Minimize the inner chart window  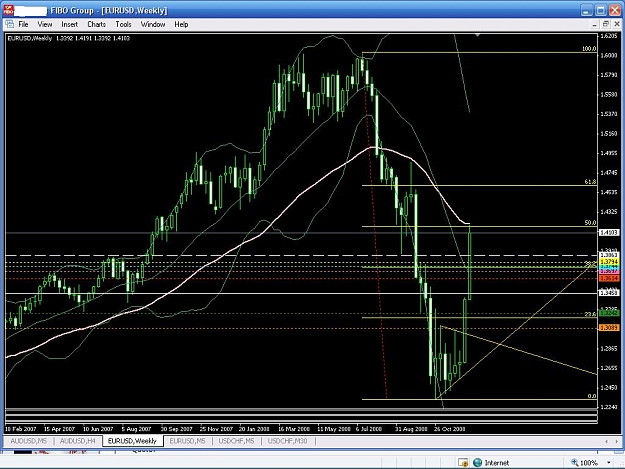point(594,24)
